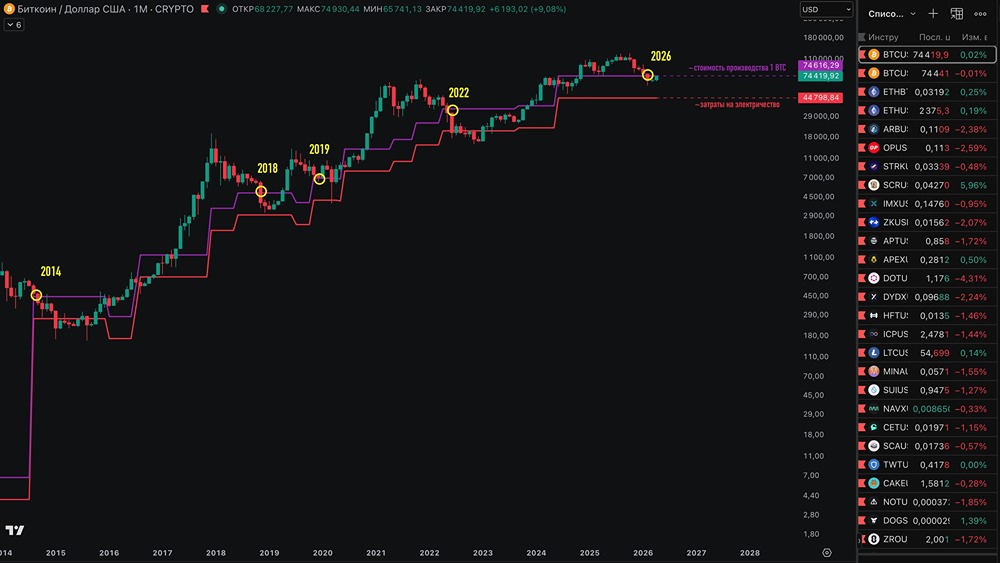Toggle the red flag on SCRU row

tap(862, 185)
